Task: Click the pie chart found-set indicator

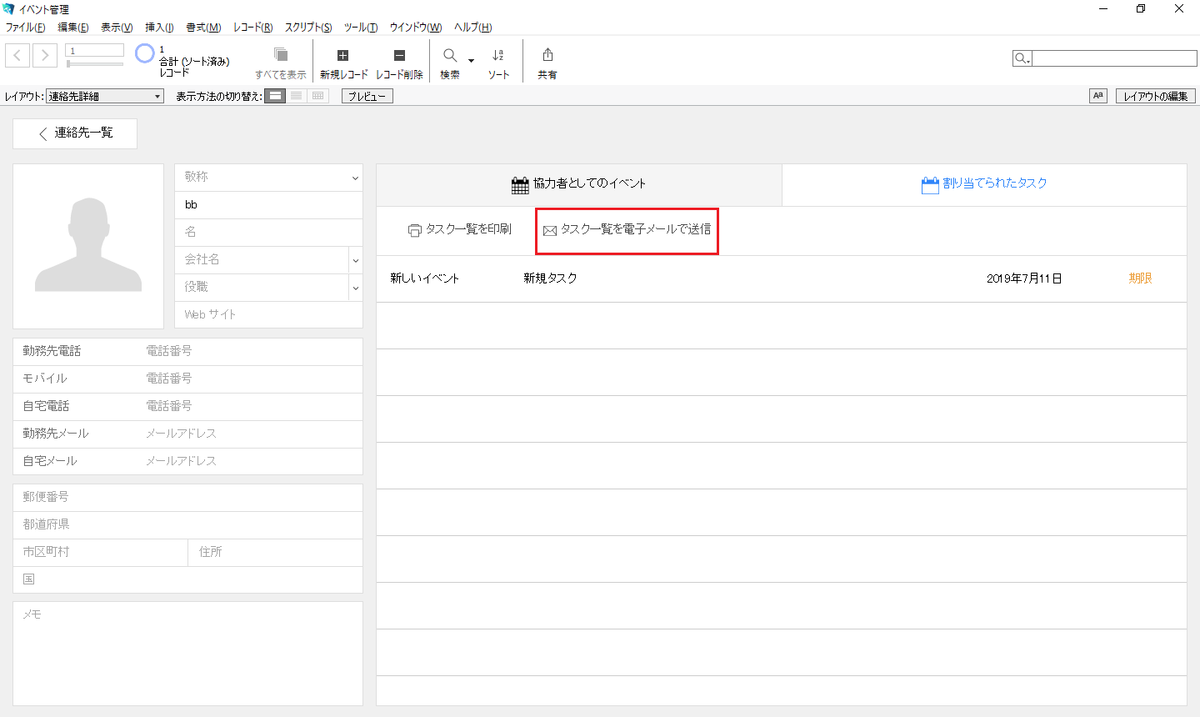Action: click(144, 52)
